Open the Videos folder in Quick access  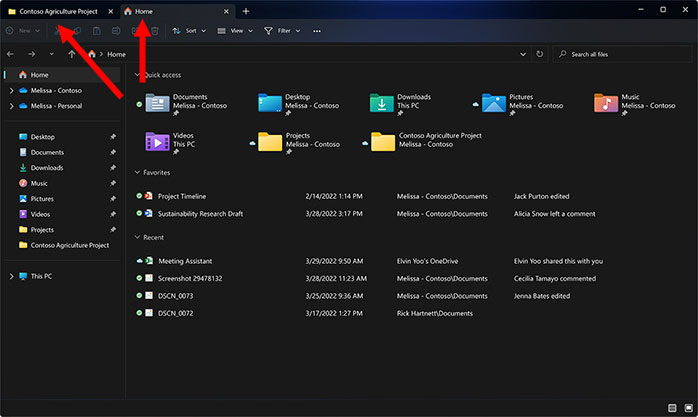159,141
